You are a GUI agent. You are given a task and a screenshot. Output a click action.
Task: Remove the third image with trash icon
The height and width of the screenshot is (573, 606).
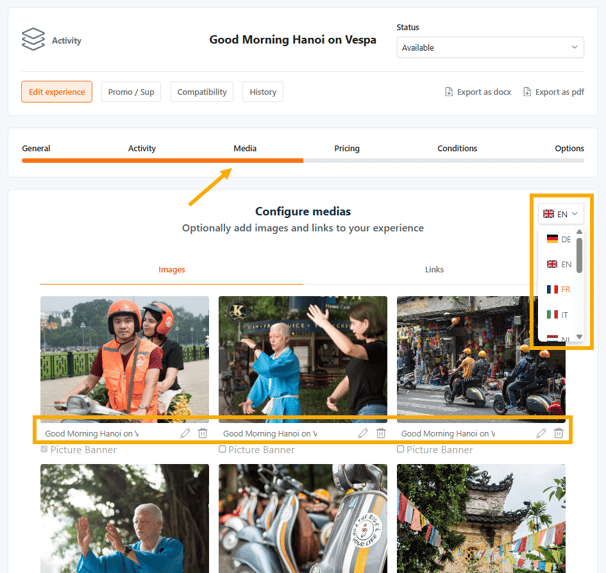559,433
